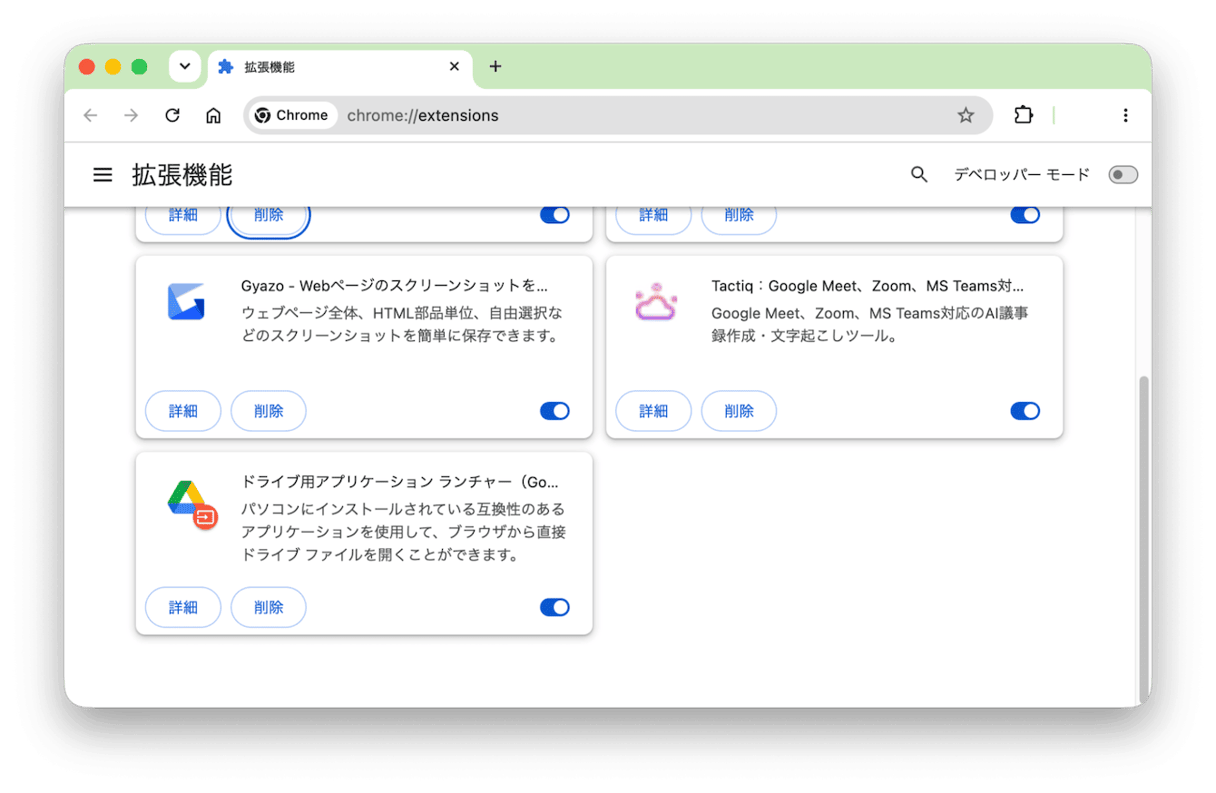
Task: Open the extensions puzzle toolbar icon
Action: click(1023, 115)
